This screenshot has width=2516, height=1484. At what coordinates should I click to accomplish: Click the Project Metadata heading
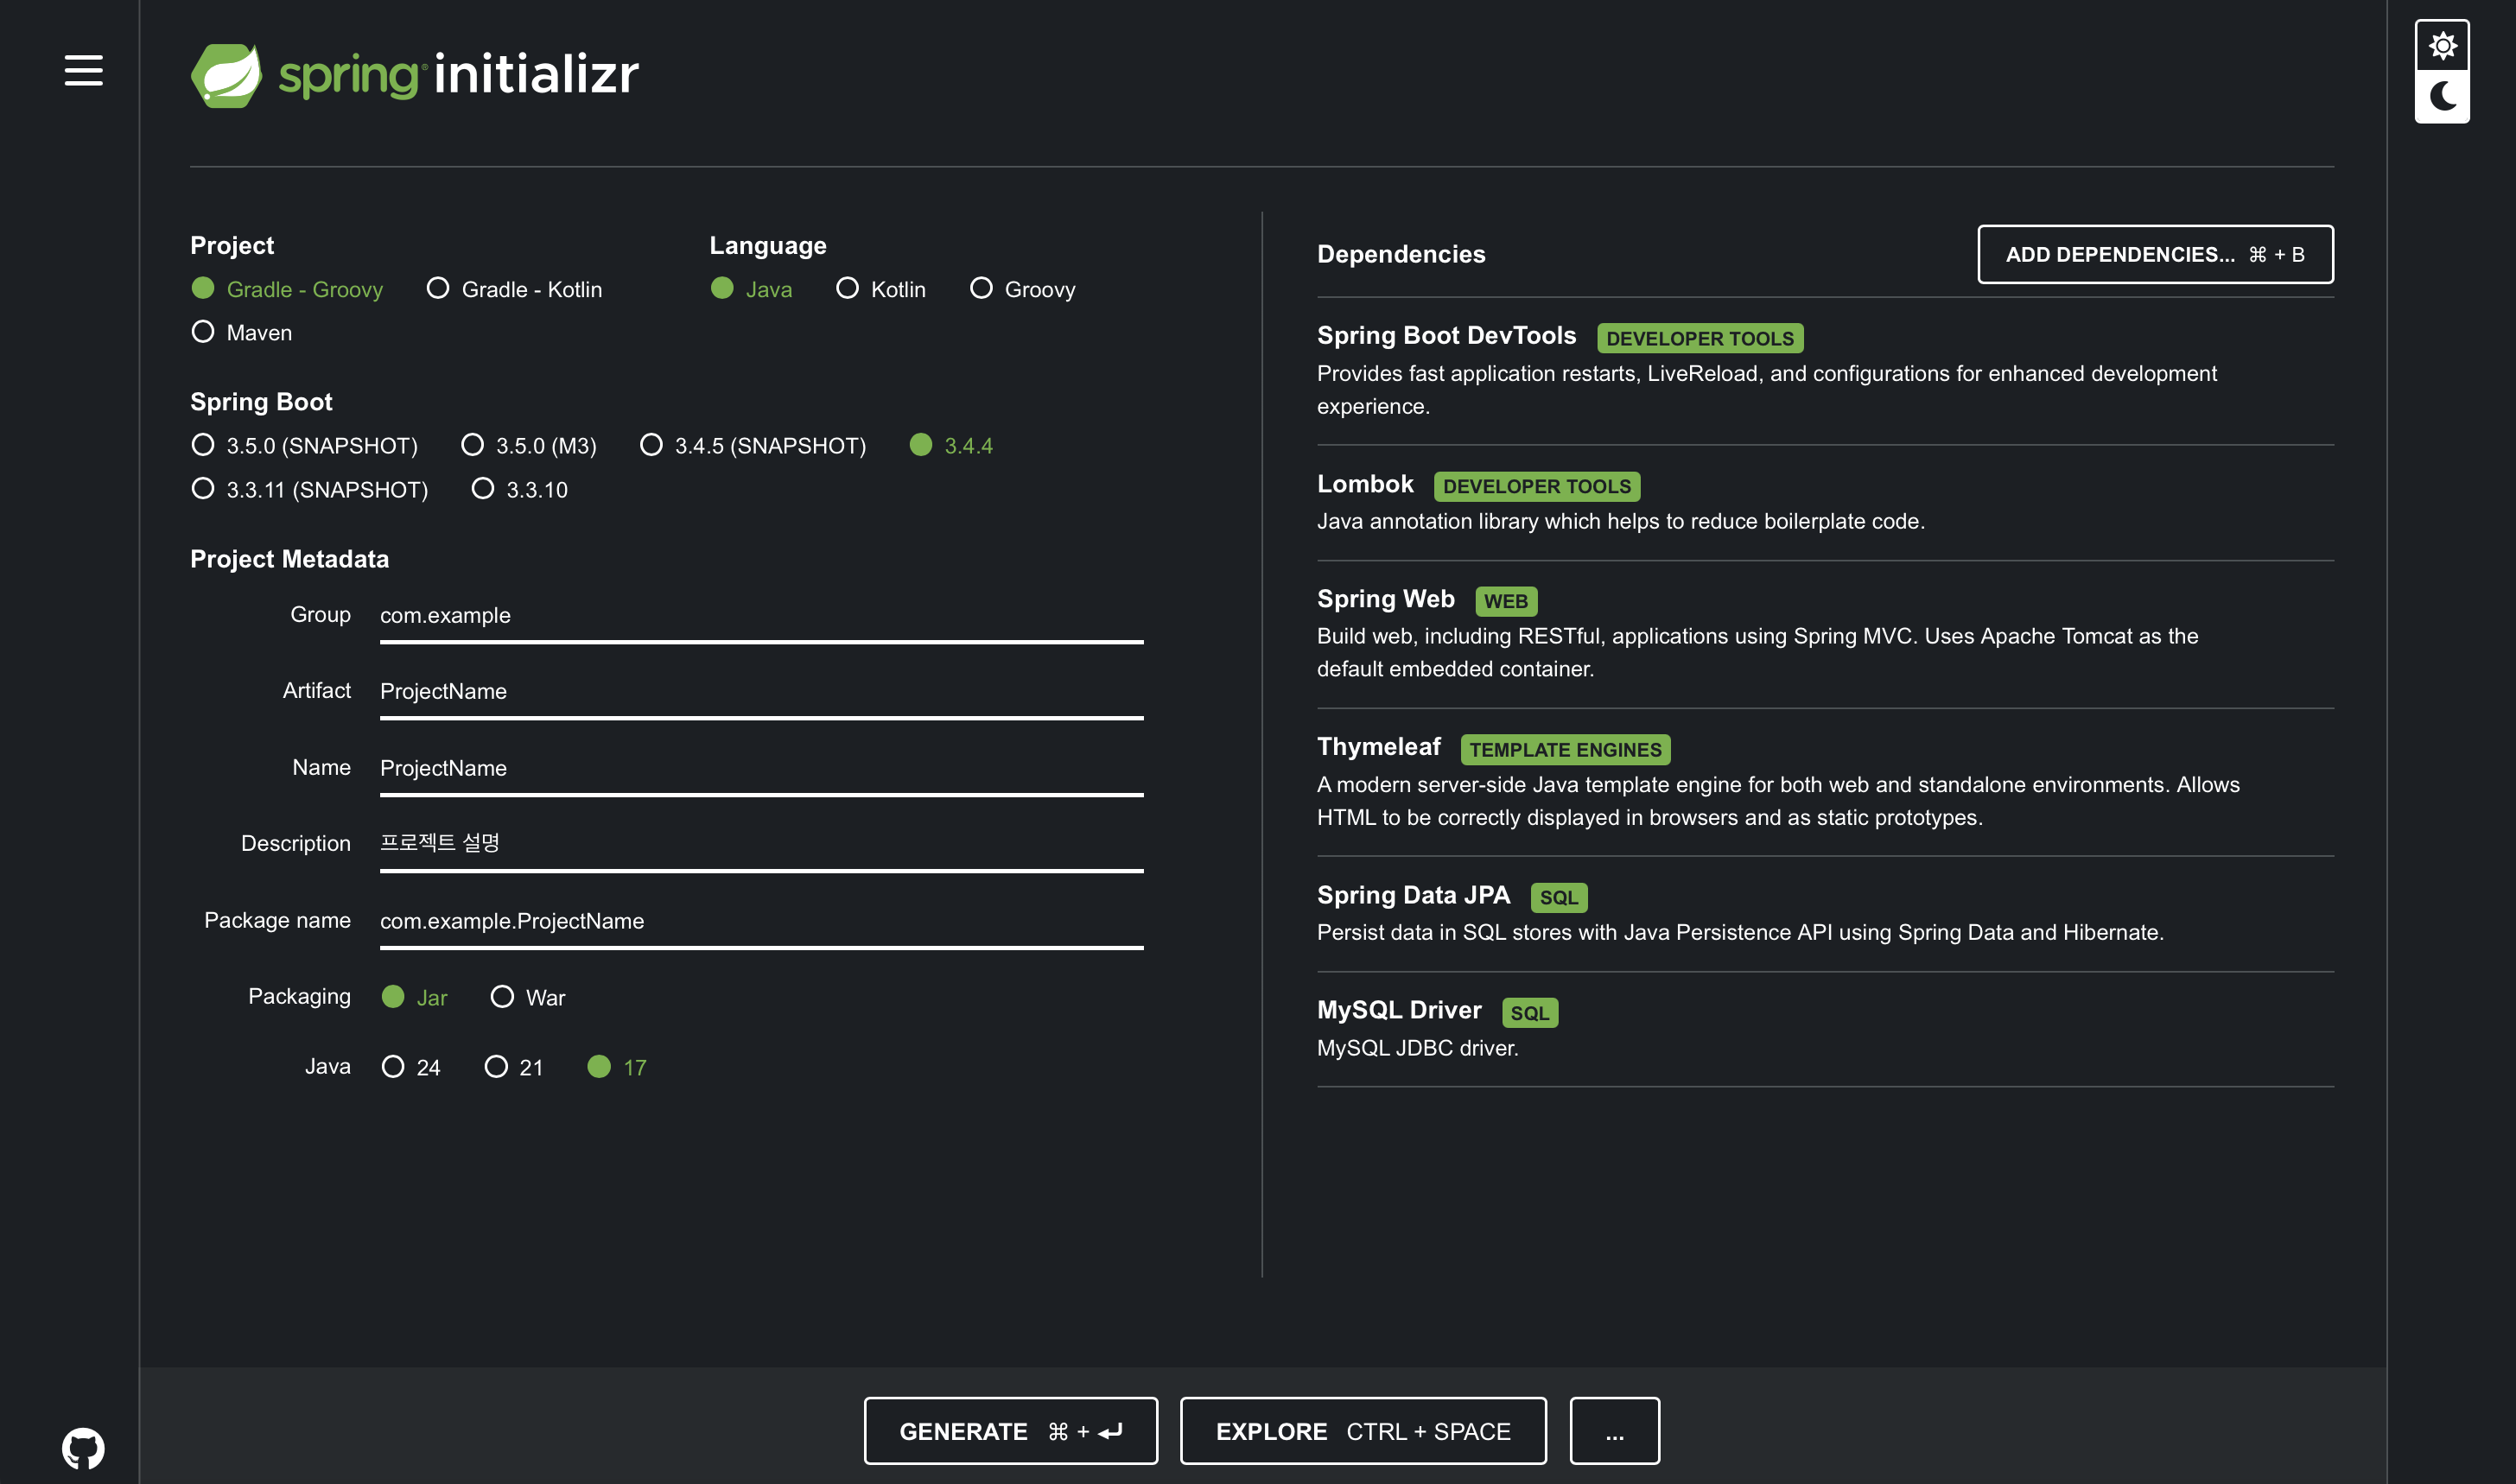(289, 559)
